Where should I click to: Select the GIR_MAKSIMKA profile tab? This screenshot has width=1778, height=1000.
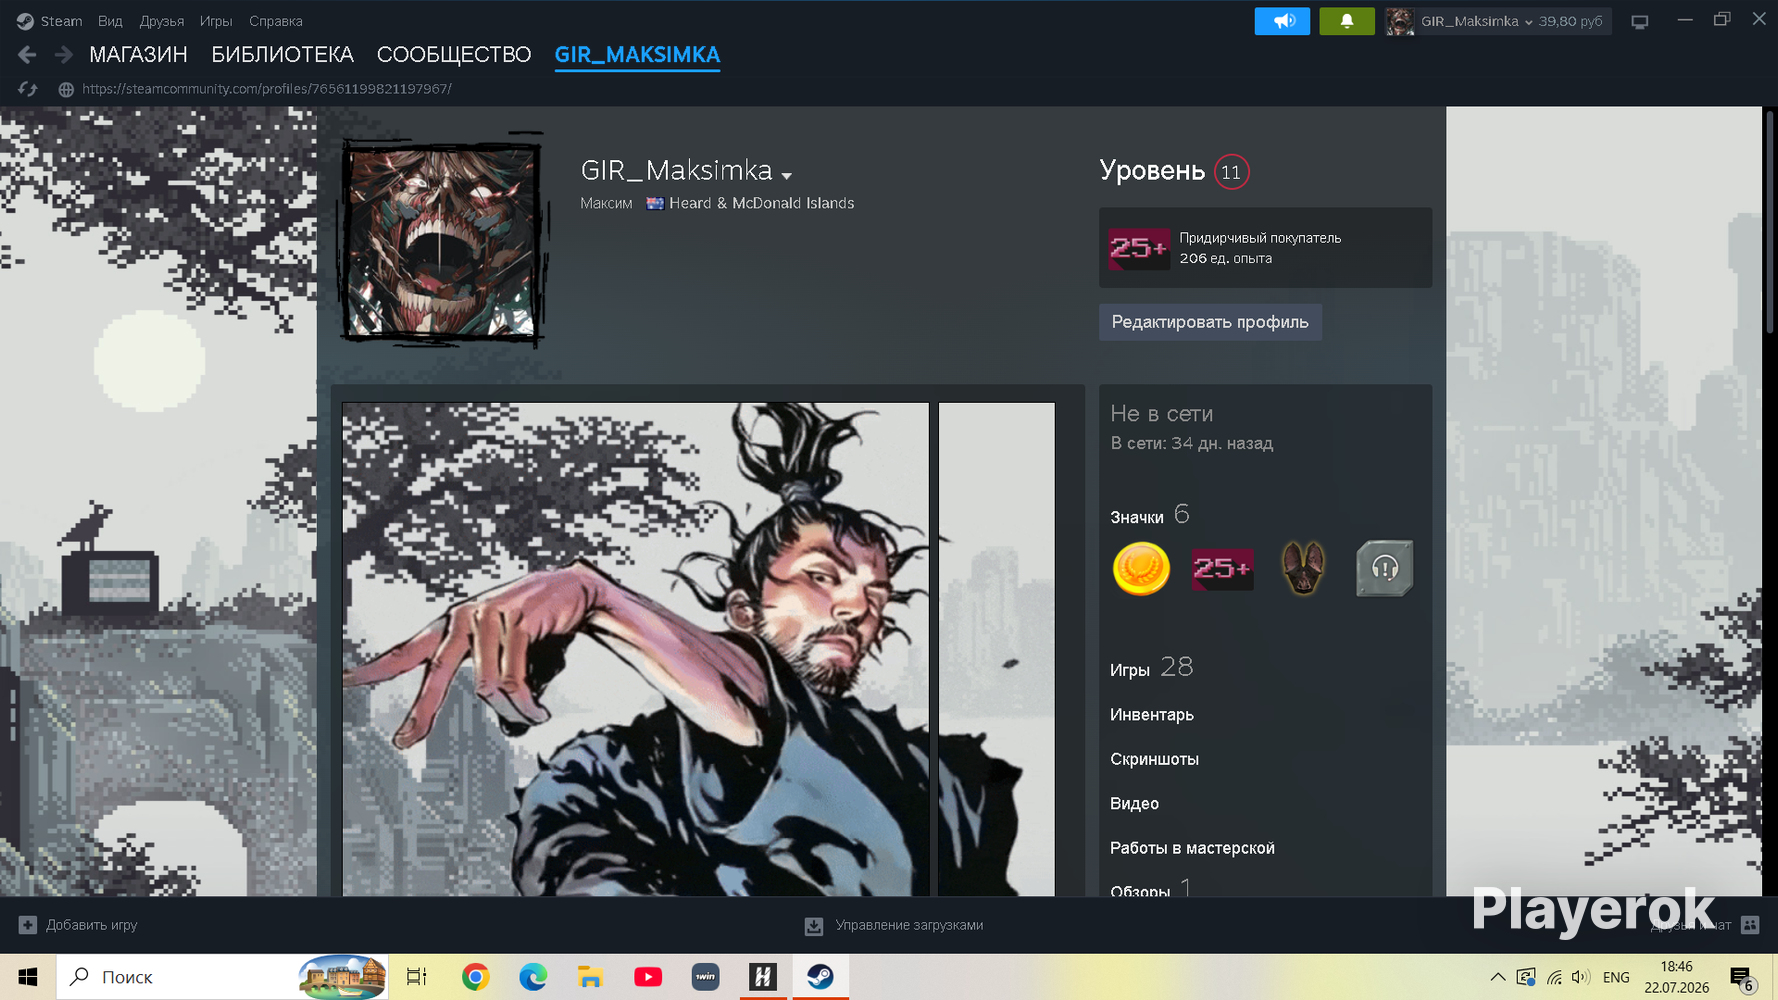(637, 55)
